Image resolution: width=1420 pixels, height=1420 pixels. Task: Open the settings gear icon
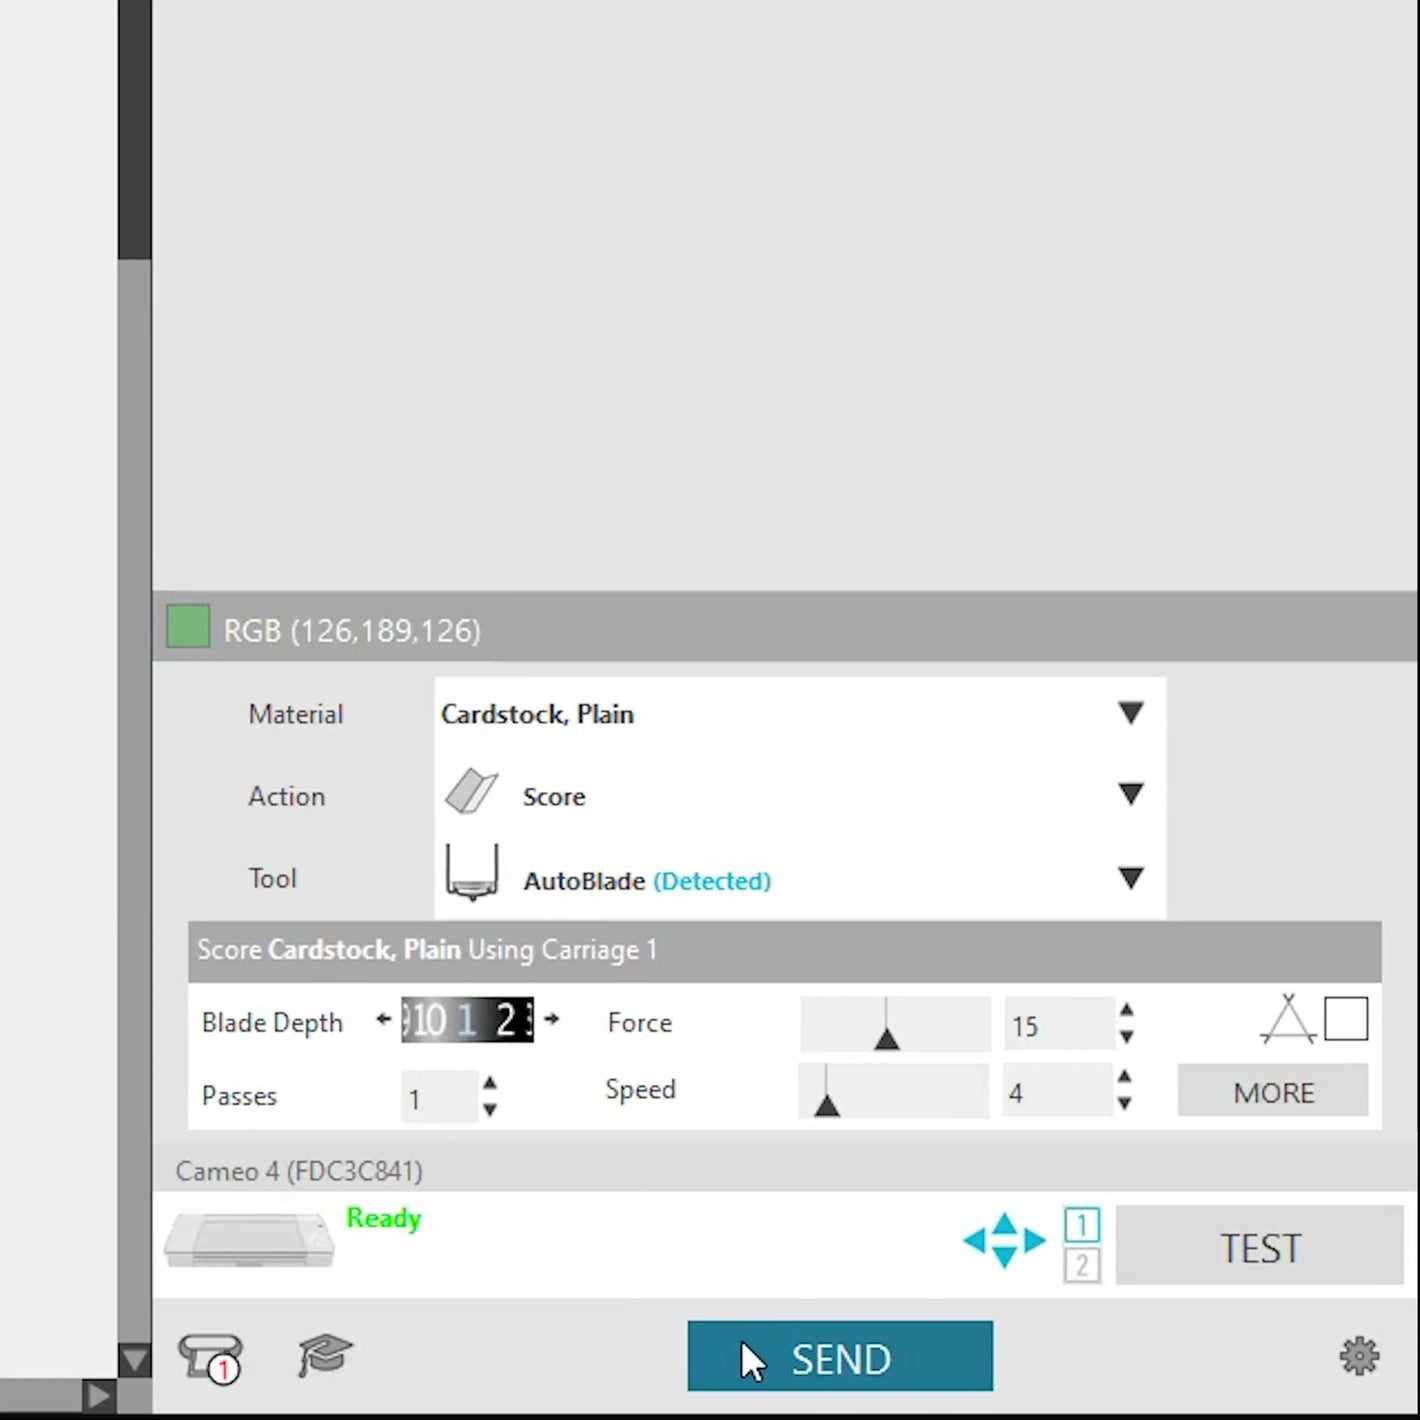(x=1359, y=1356)
